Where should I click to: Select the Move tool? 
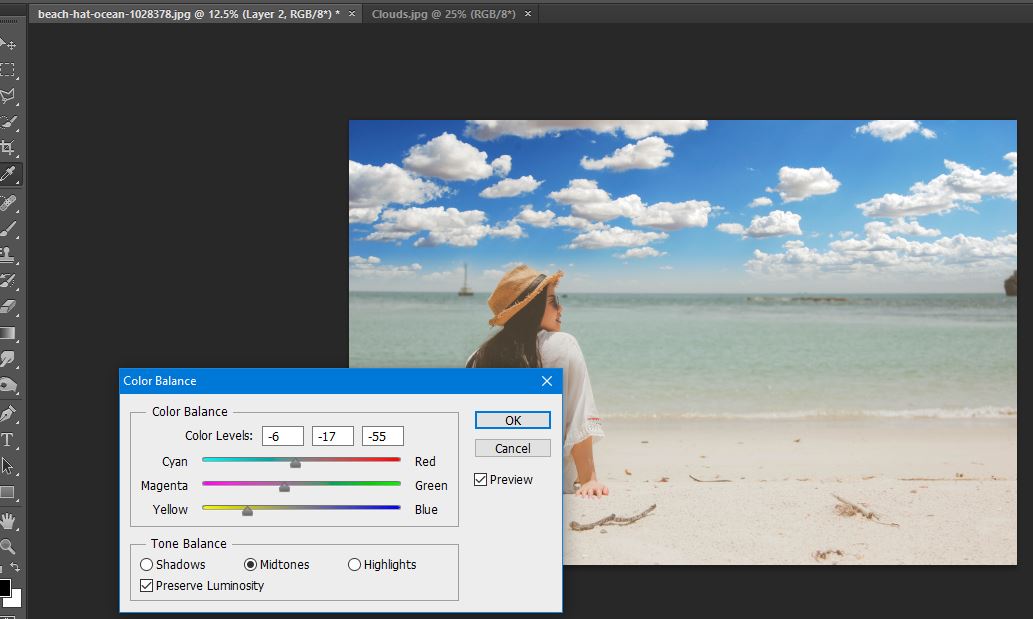[8, 44]
